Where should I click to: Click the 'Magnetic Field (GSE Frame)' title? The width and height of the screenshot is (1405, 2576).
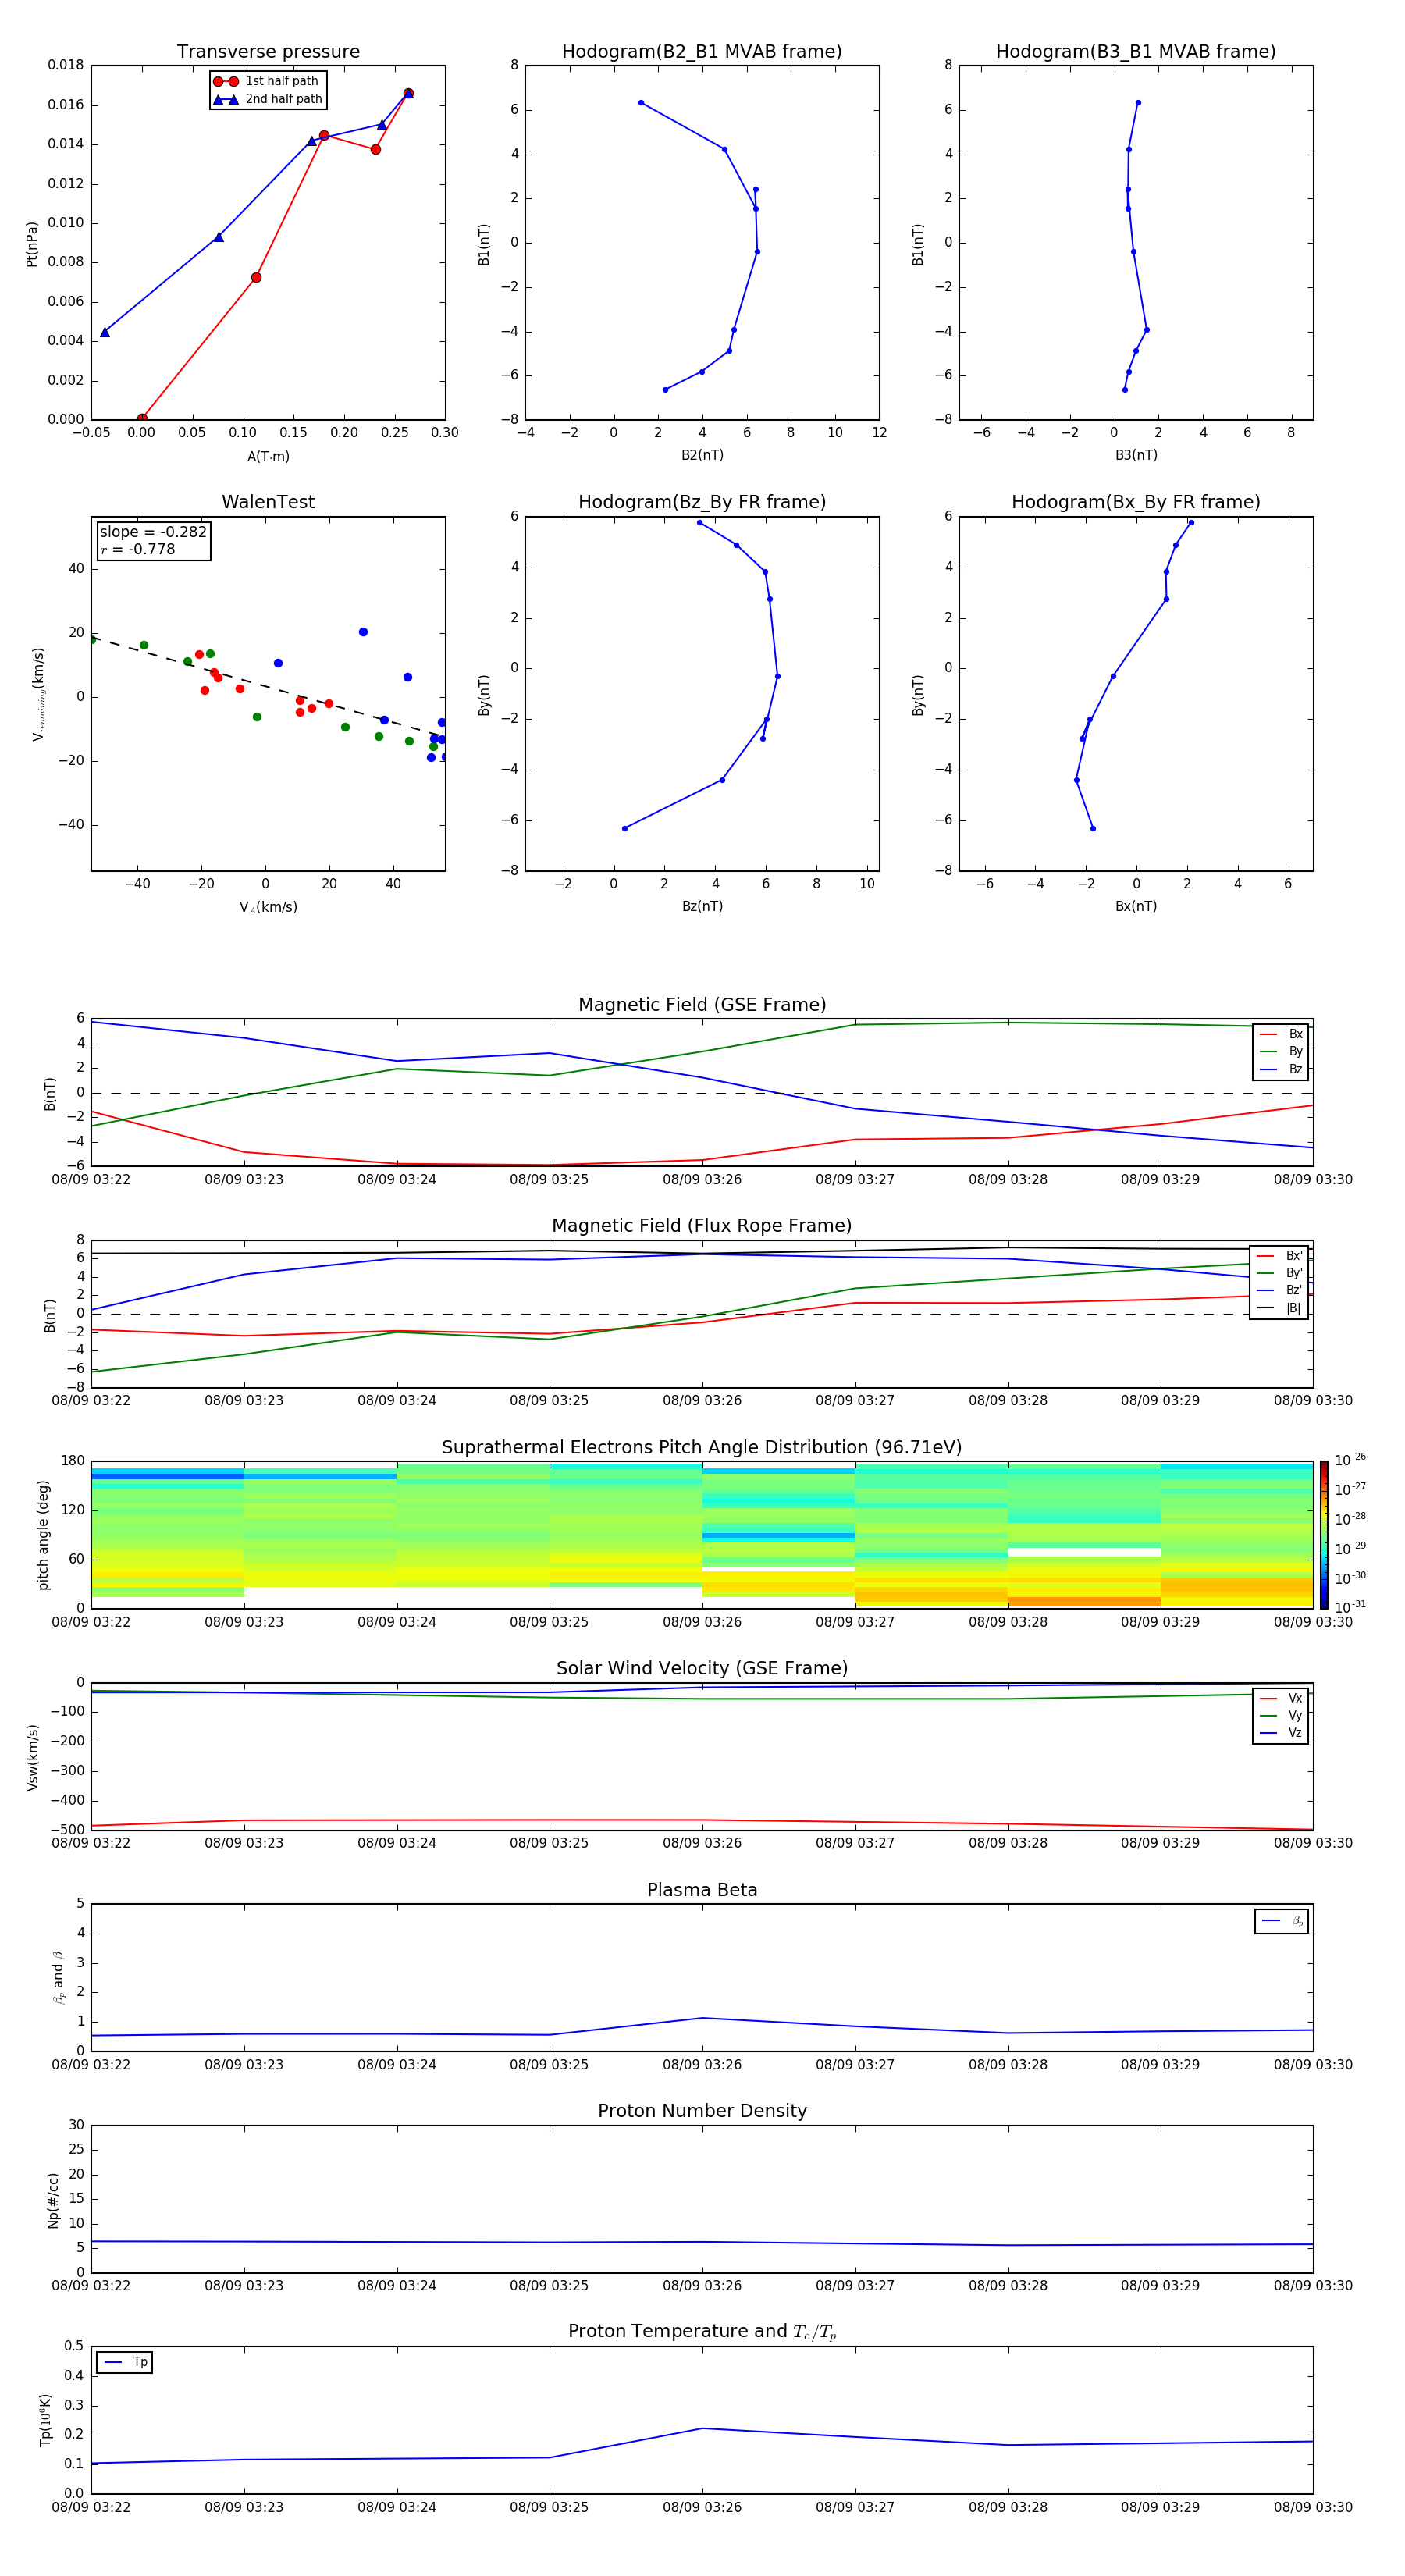coord(702,1005)
